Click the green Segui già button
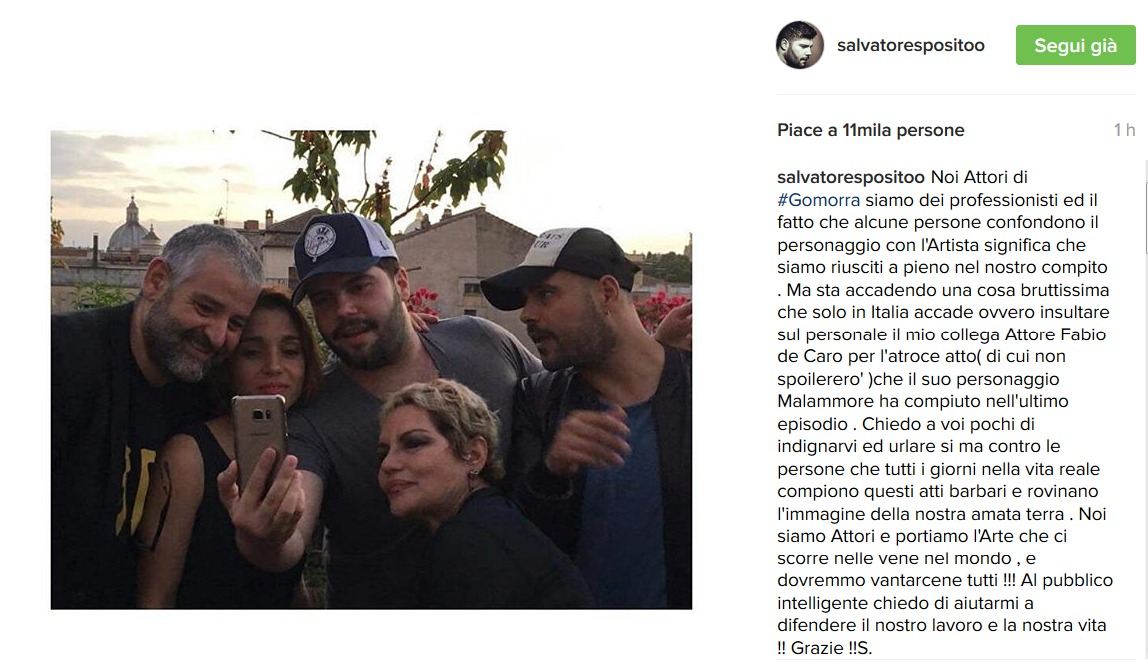Screen dimensions: 1148x664 point(1075,45)
